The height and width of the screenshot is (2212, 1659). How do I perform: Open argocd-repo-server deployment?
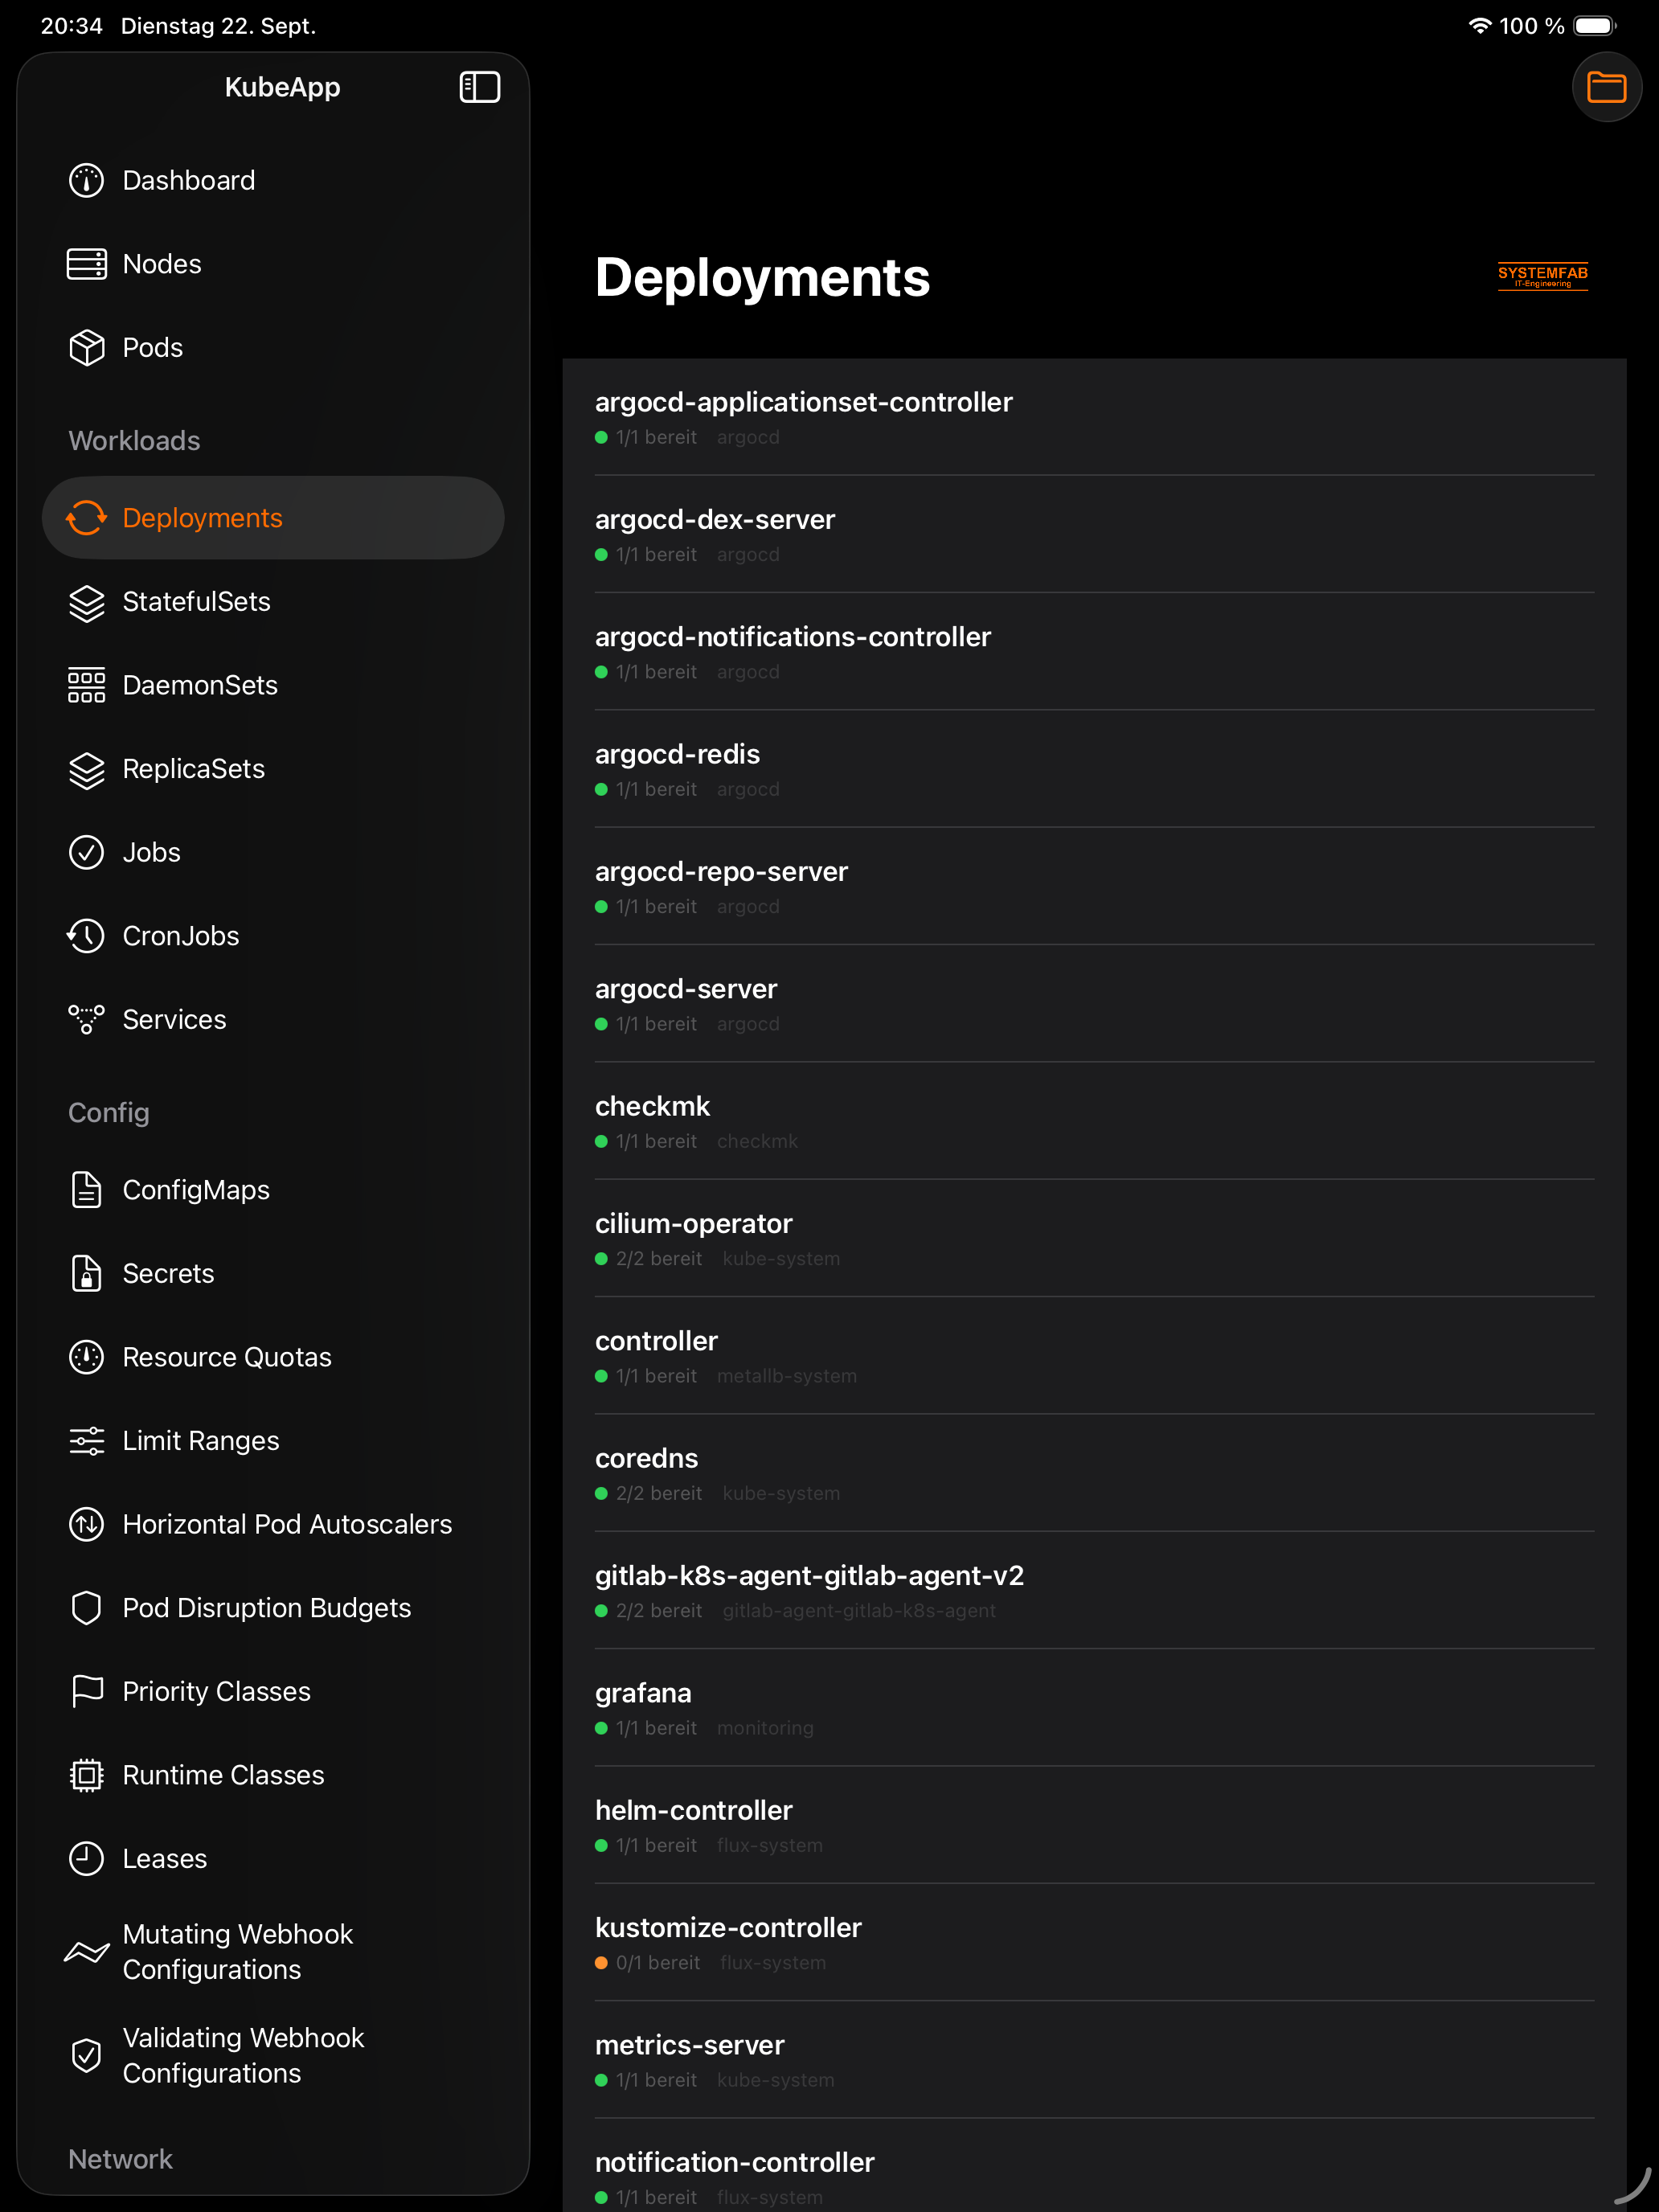pyautogui.click(x=1094, y=887)
